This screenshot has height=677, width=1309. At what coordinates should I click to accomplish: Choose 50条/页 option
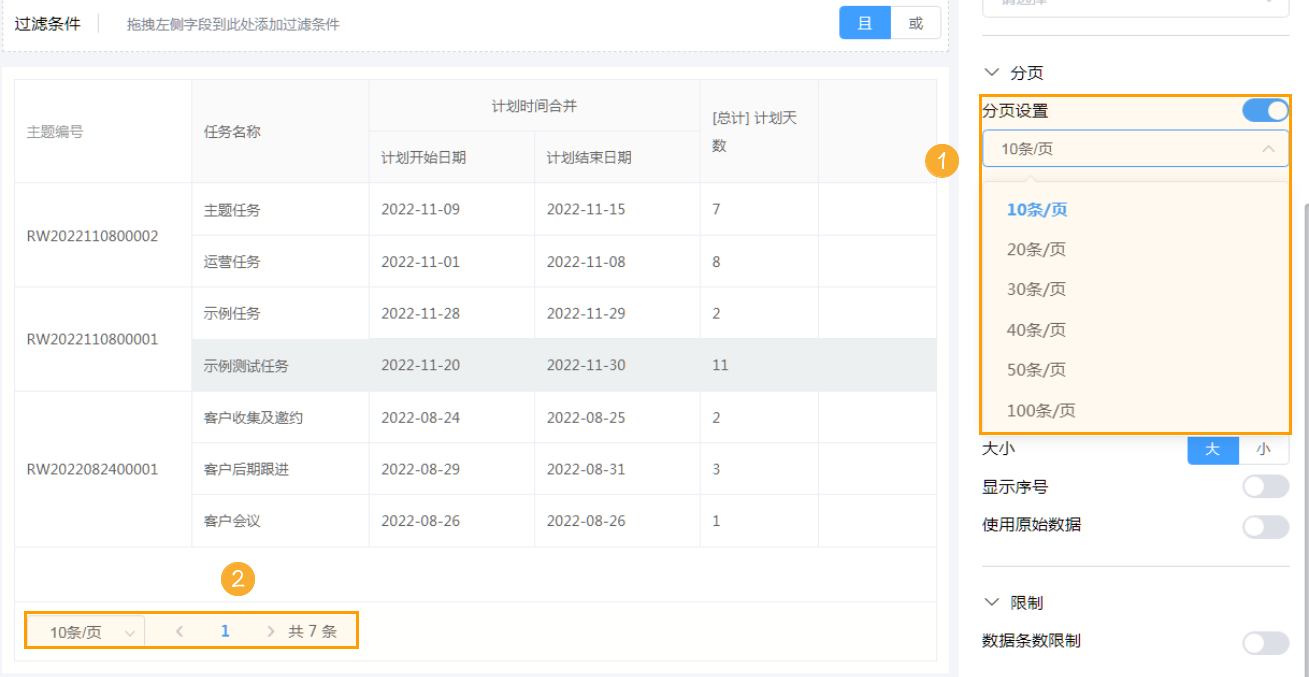1036,370
